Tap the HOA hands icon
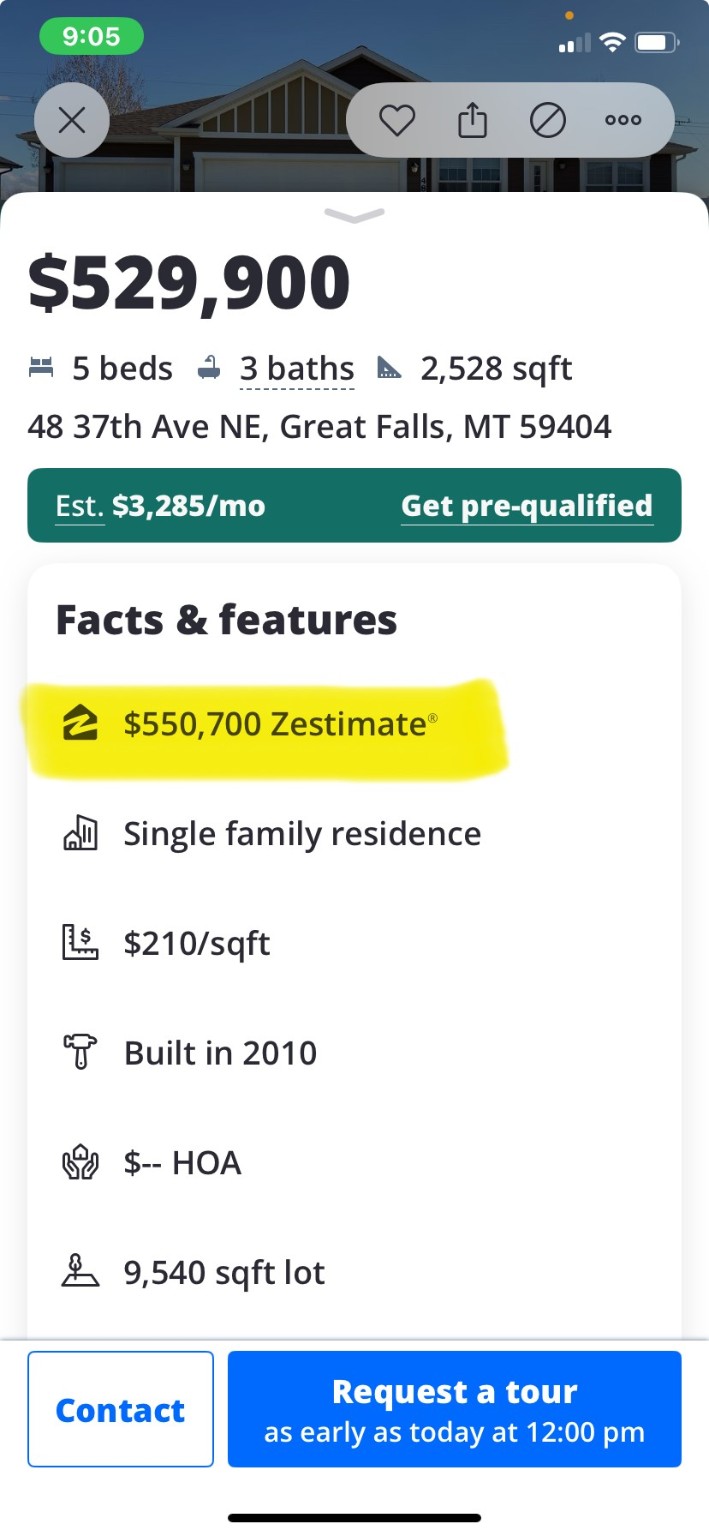The width and height of the screenshot is (709, 1536). click(80, 1163)
